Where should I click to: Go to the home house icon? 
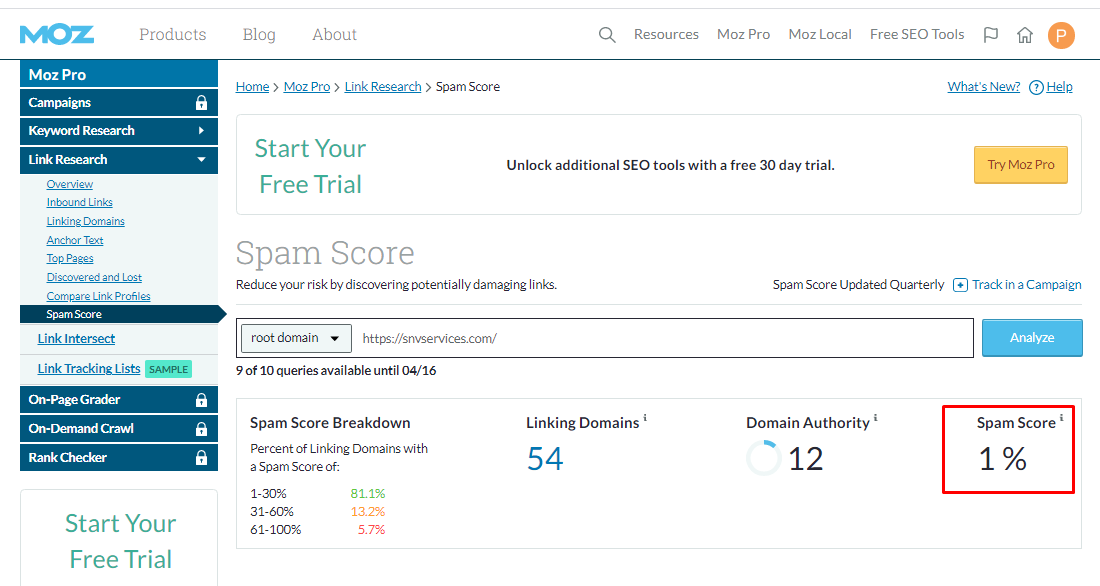coord(1025,34)
